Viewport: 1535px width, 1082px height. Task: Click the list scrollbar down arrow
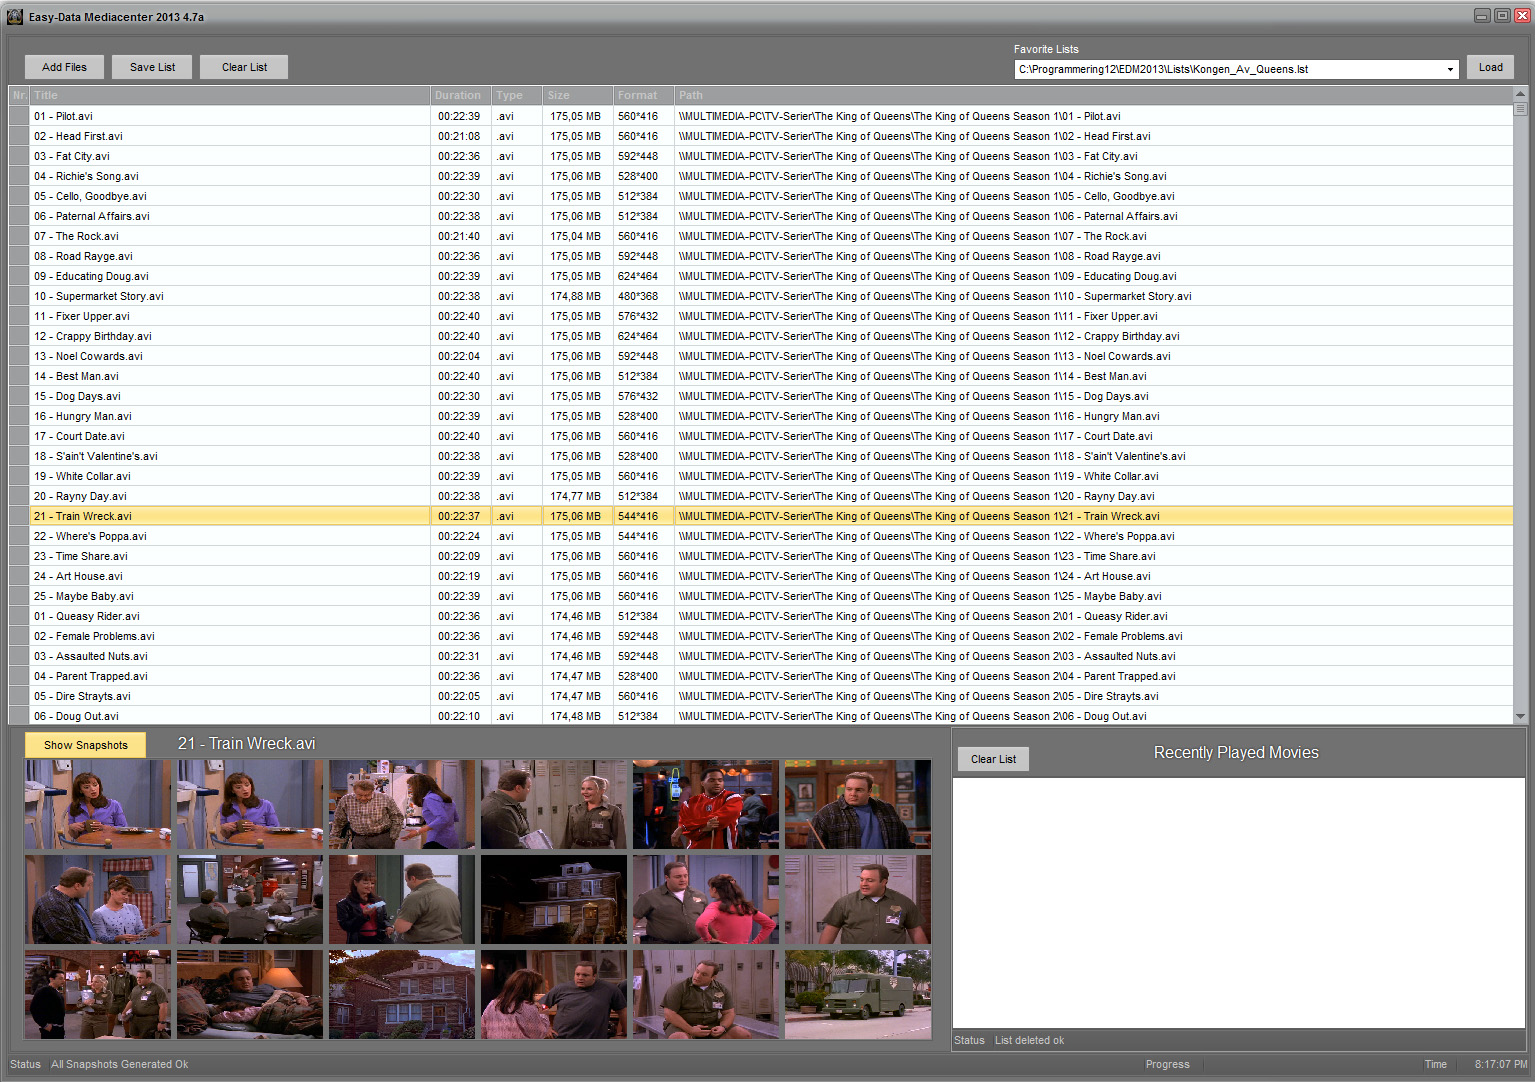(1520, 716)
